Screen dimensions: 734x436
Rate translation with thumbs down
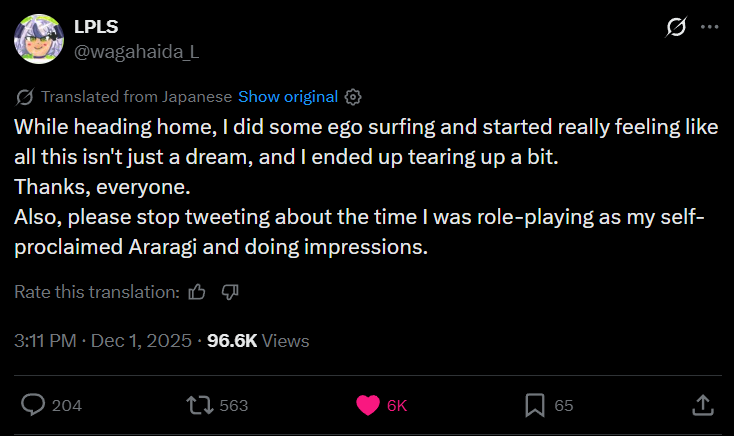click(x=229, y=292)
